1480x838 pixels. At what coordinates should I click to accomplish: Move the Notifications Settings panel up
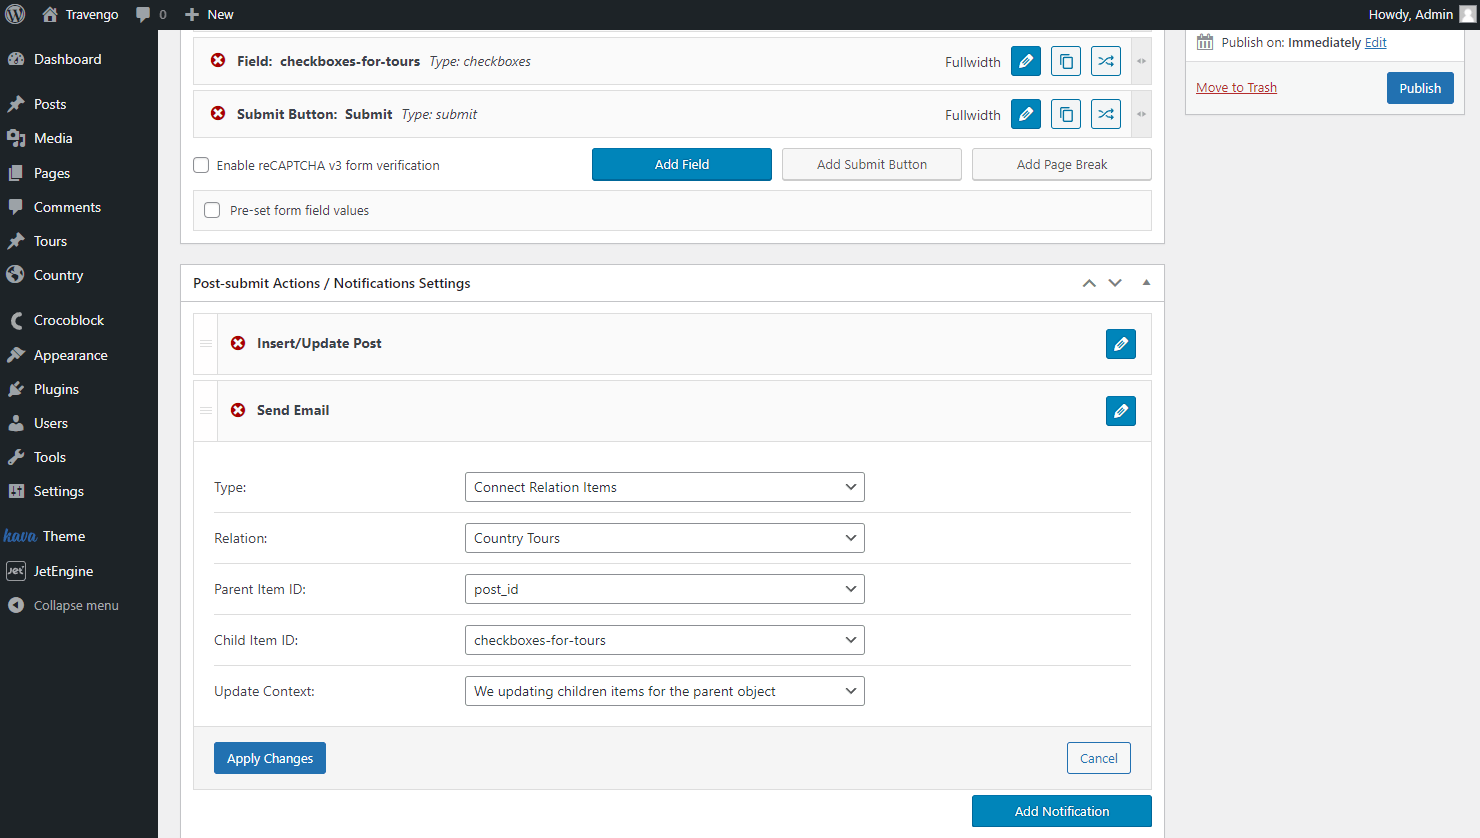click(1089, 283)
